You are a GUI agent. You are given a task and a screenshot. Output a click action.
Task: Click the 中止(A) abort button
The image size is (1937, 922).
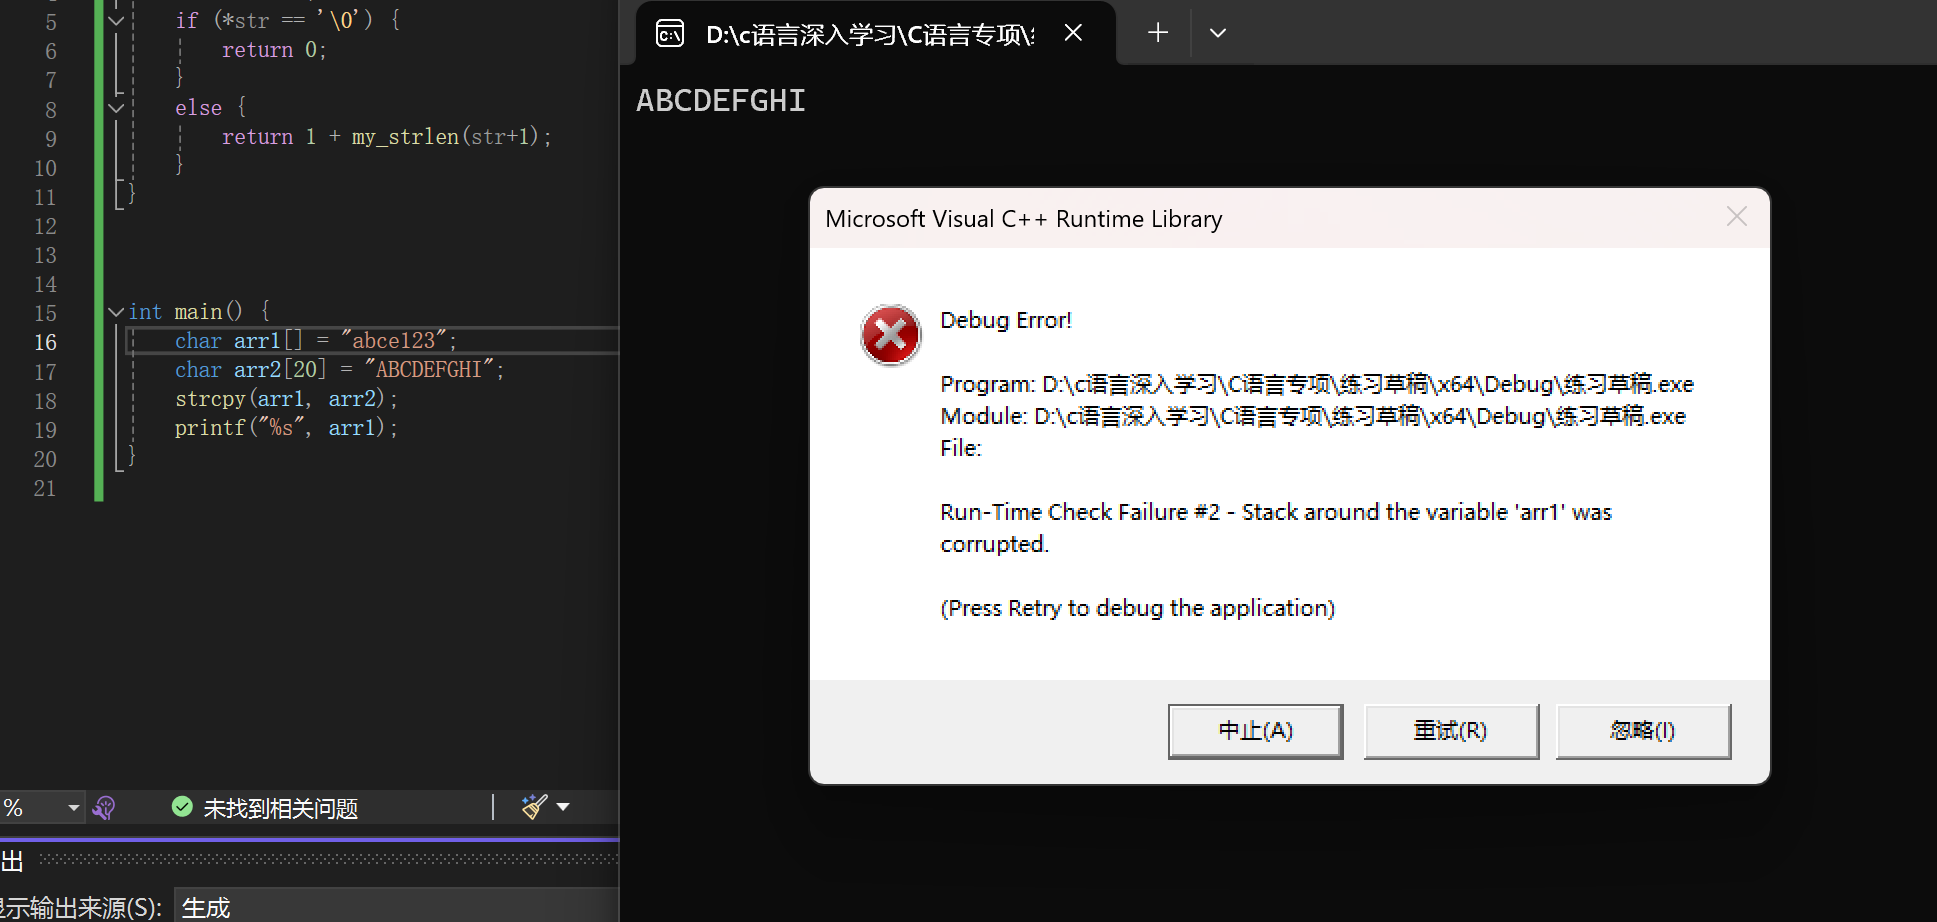[1255, 731]
